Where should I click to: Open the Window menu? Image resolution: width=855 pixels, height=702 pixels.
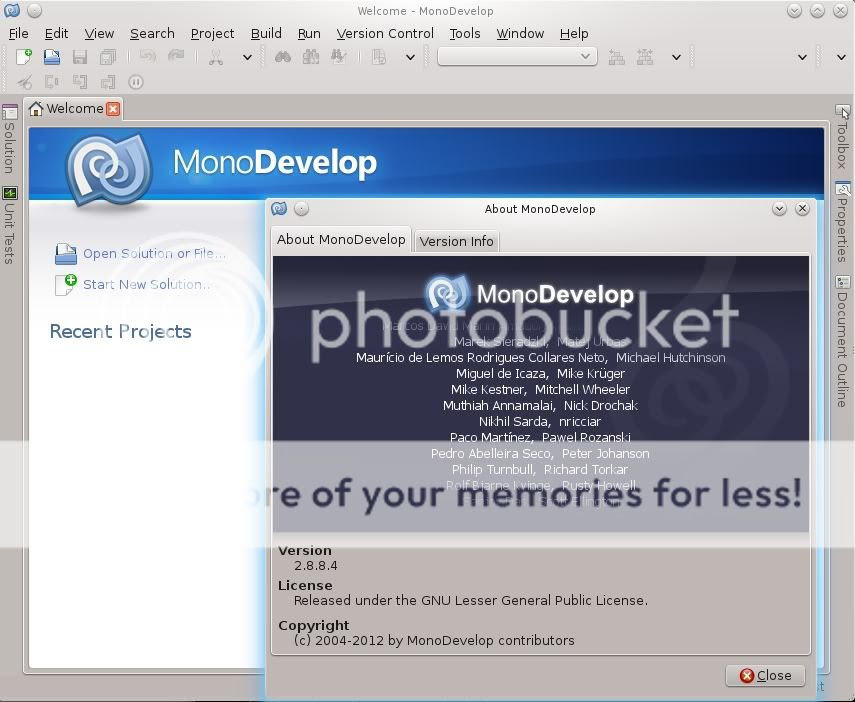click(520, 33)
